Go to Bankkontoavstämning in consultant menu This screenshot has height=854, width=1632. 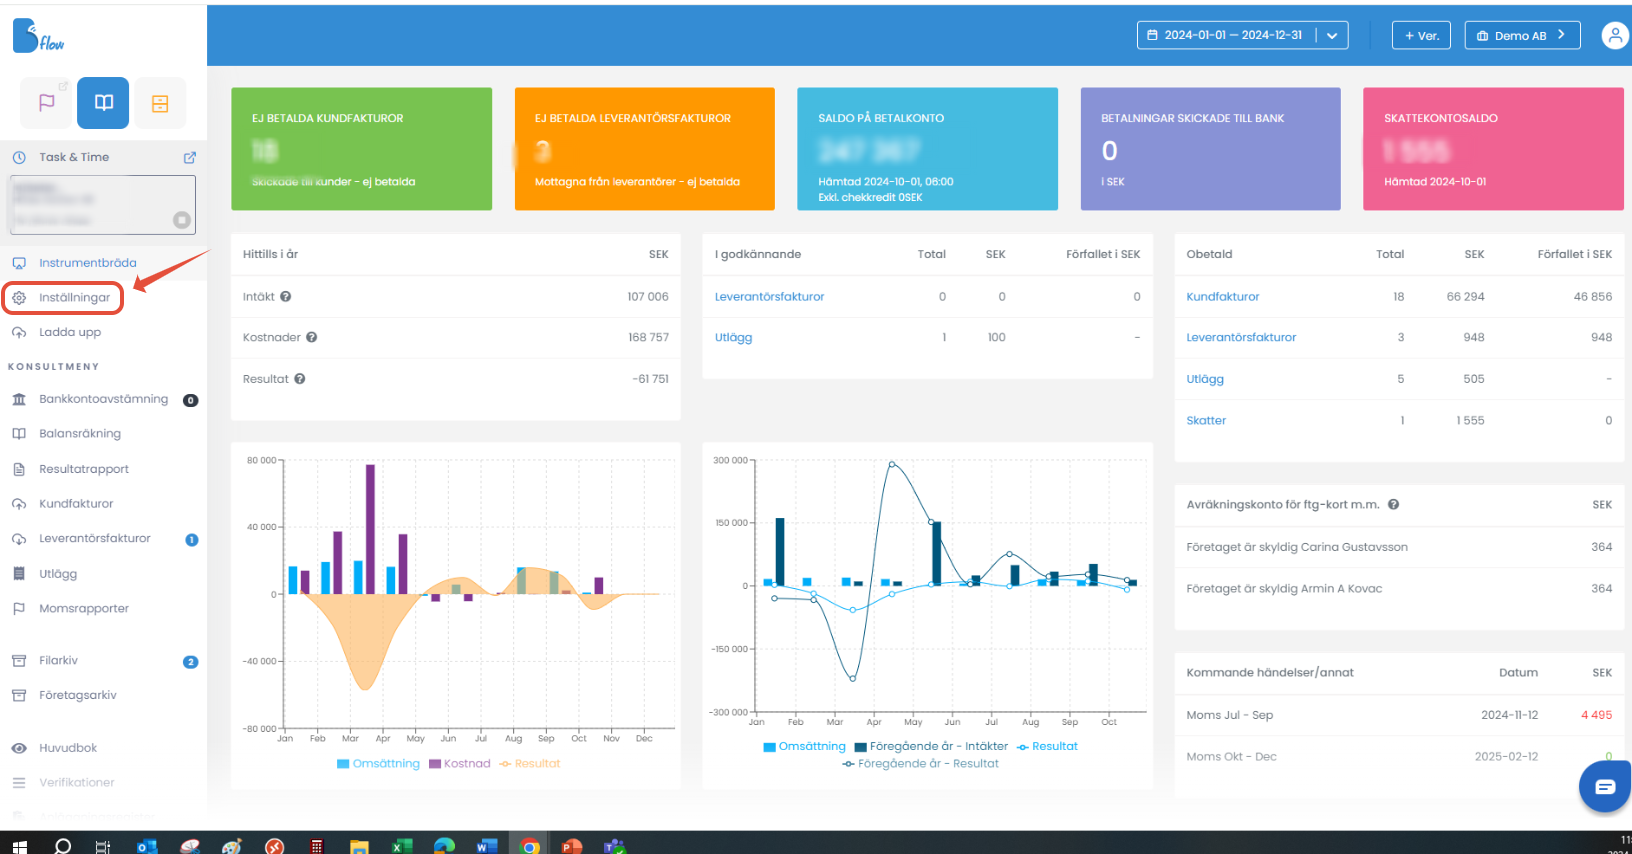tap(104, 399)
